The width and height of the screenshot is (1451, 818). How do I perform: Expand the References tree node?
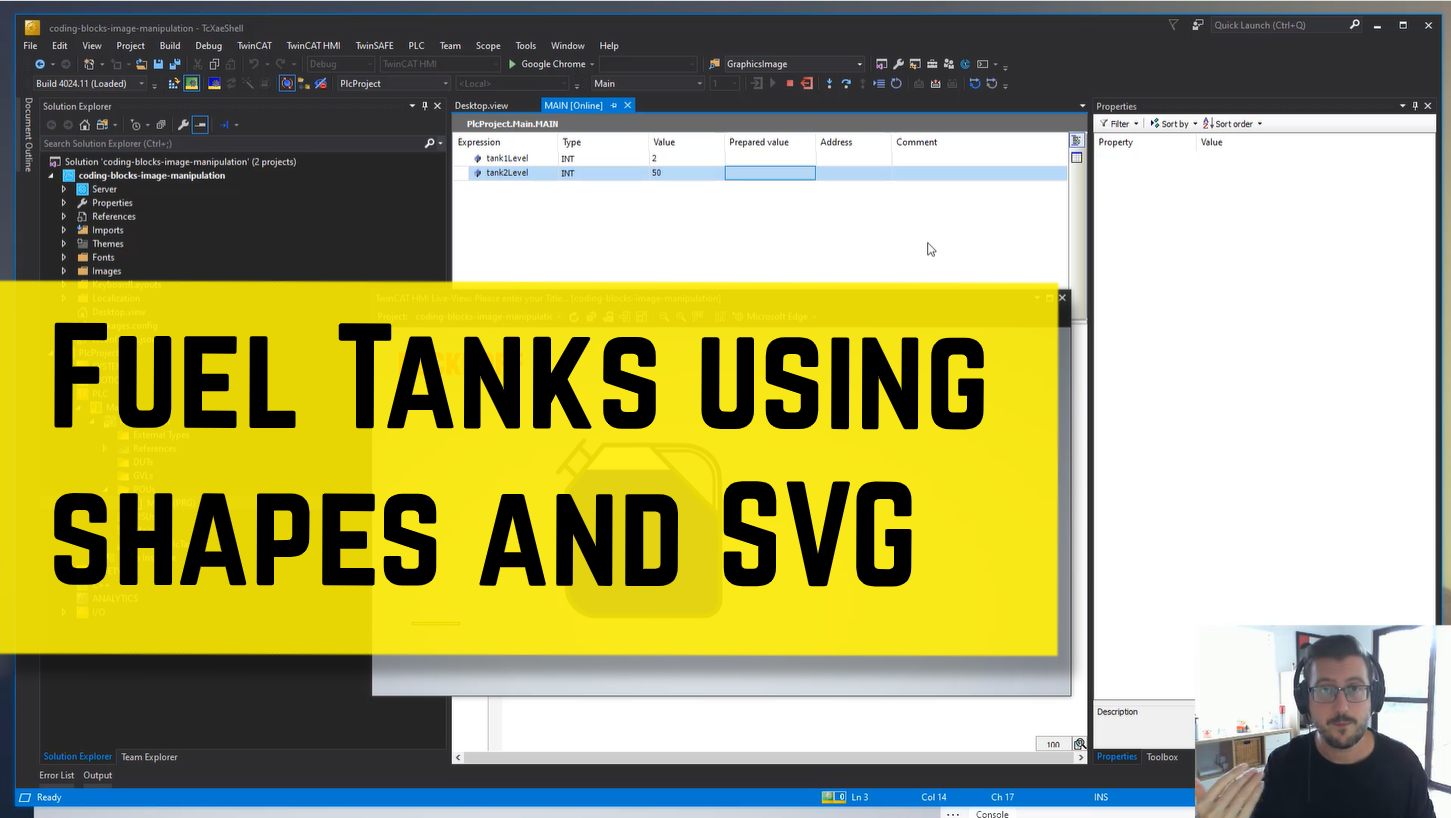click(x=64, y=216)
